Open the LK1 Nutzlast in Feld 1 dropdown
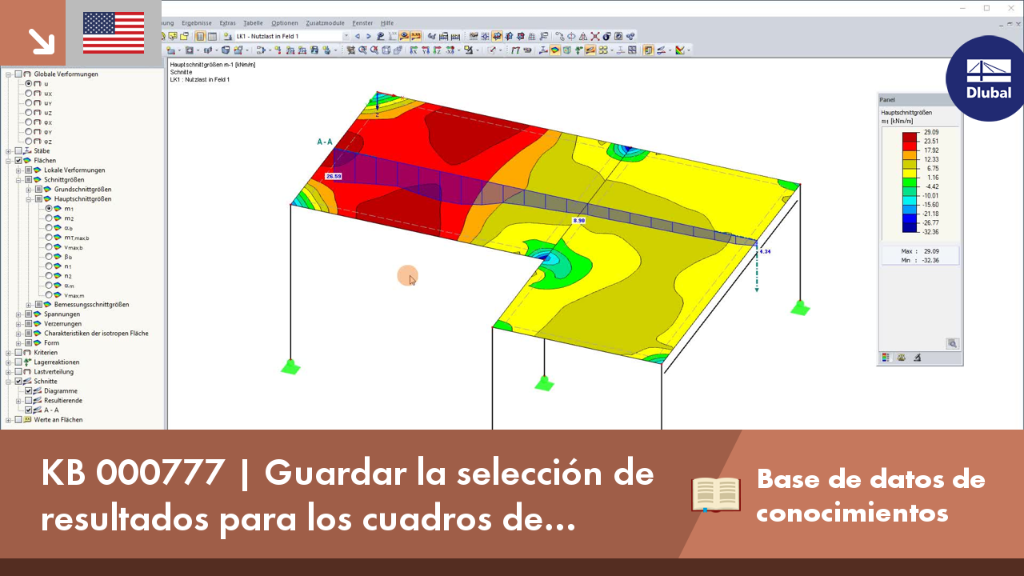This screenshot has width=1024, height=576. tap(345, 37)
